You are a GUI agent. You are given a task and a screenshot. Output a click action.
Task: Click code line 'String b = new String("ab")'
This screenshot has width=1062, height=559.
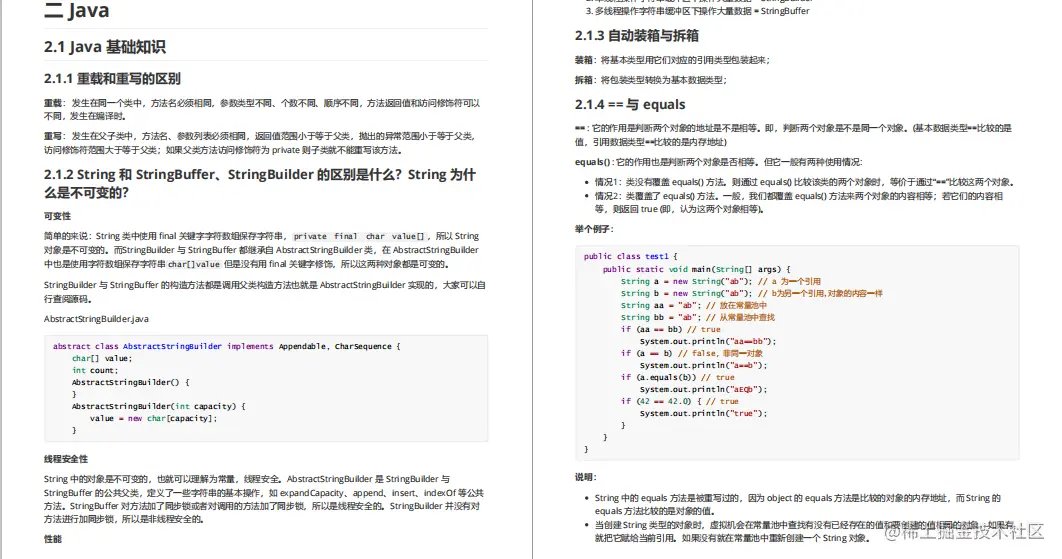[x=752, y=293]
